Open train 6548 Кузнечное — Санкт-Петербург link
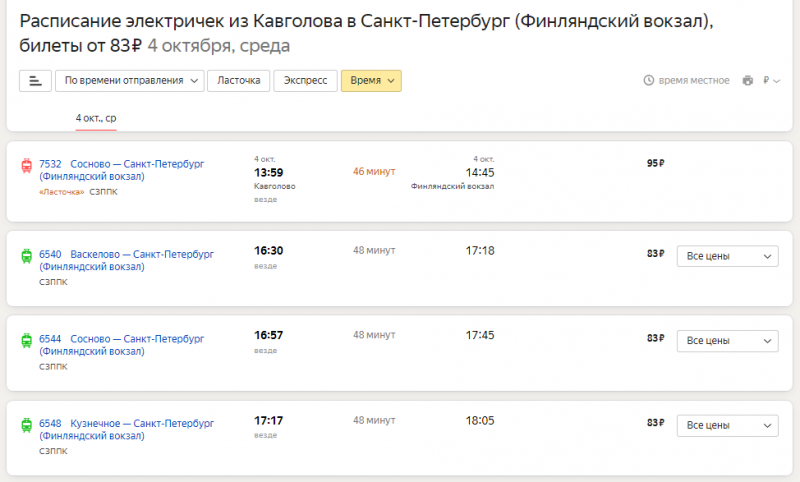Image resolution: width=800 pixels, height=482 pixels. tap(142, 423)
